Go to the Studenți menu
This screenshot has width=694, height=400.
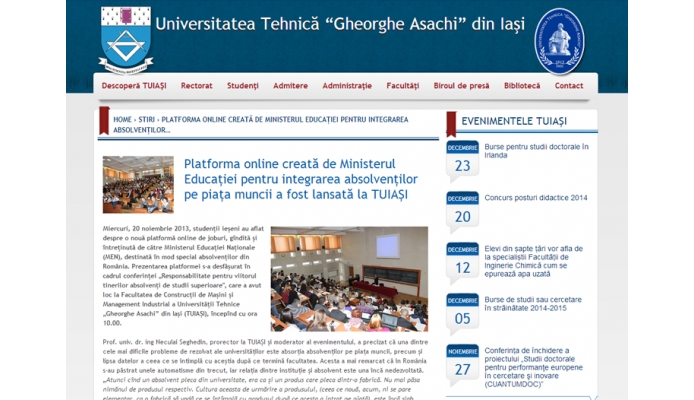243,86
